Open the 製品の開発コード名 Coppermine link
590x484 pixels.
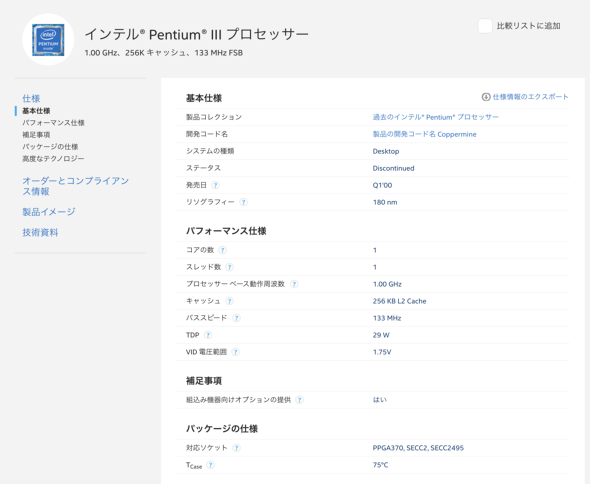[x=424, y=134]
